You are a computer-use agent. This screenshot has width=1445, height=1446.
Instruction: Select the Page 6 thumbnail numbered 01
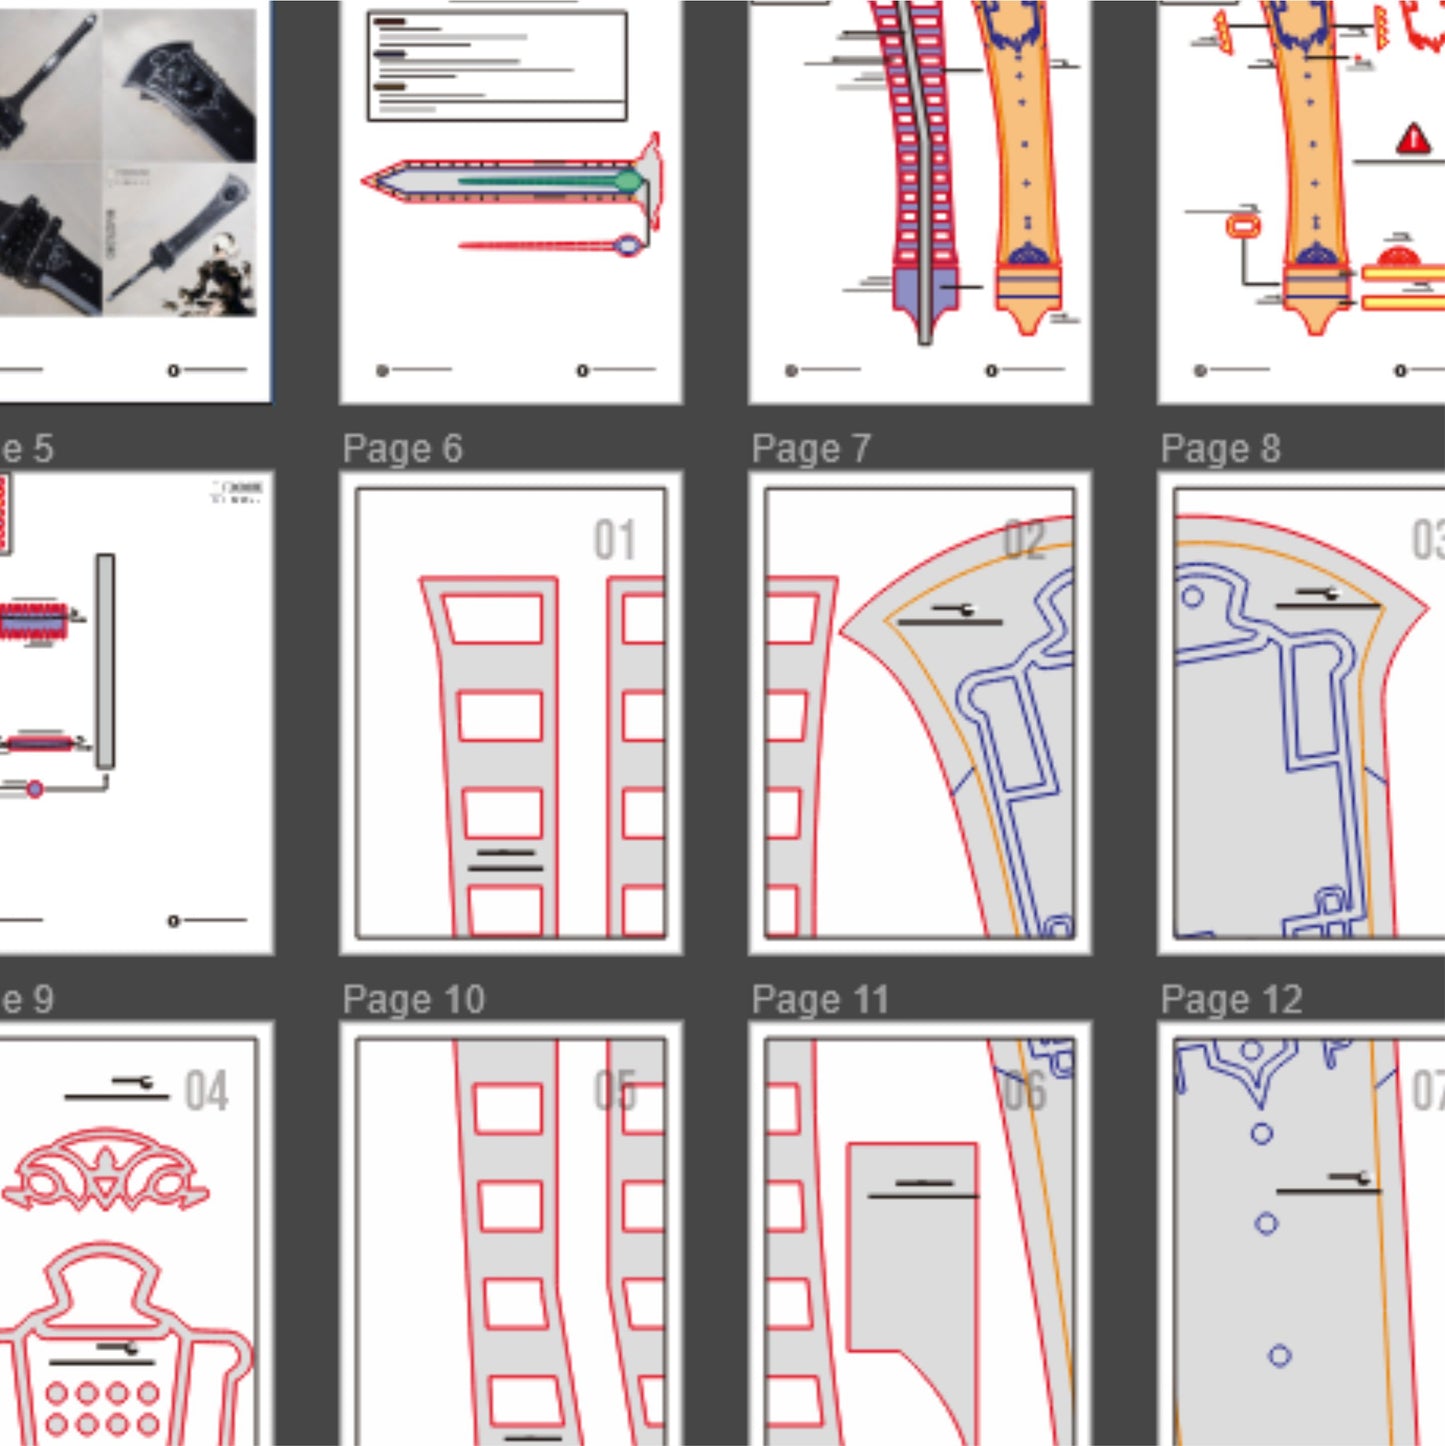511,712
